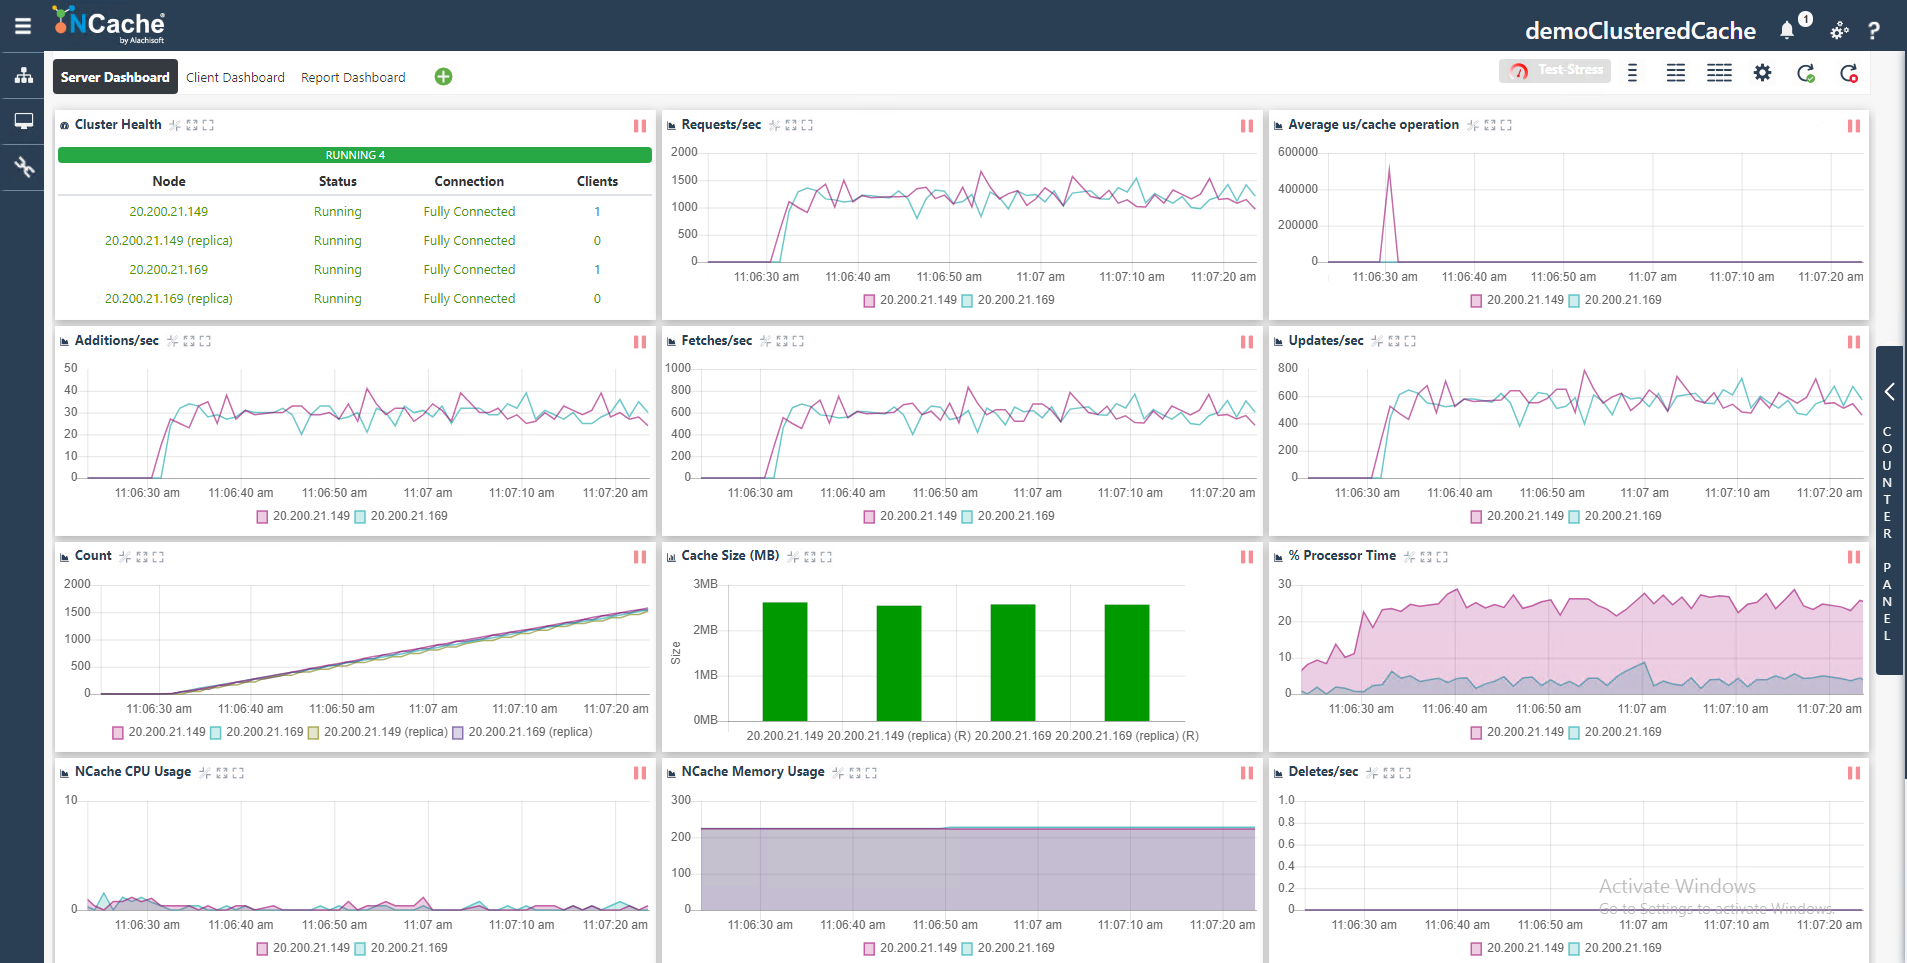Expand the Updates/sec panel
Image resolution: width=1907 pixels, height=963 pixels.
point(1394,341)
